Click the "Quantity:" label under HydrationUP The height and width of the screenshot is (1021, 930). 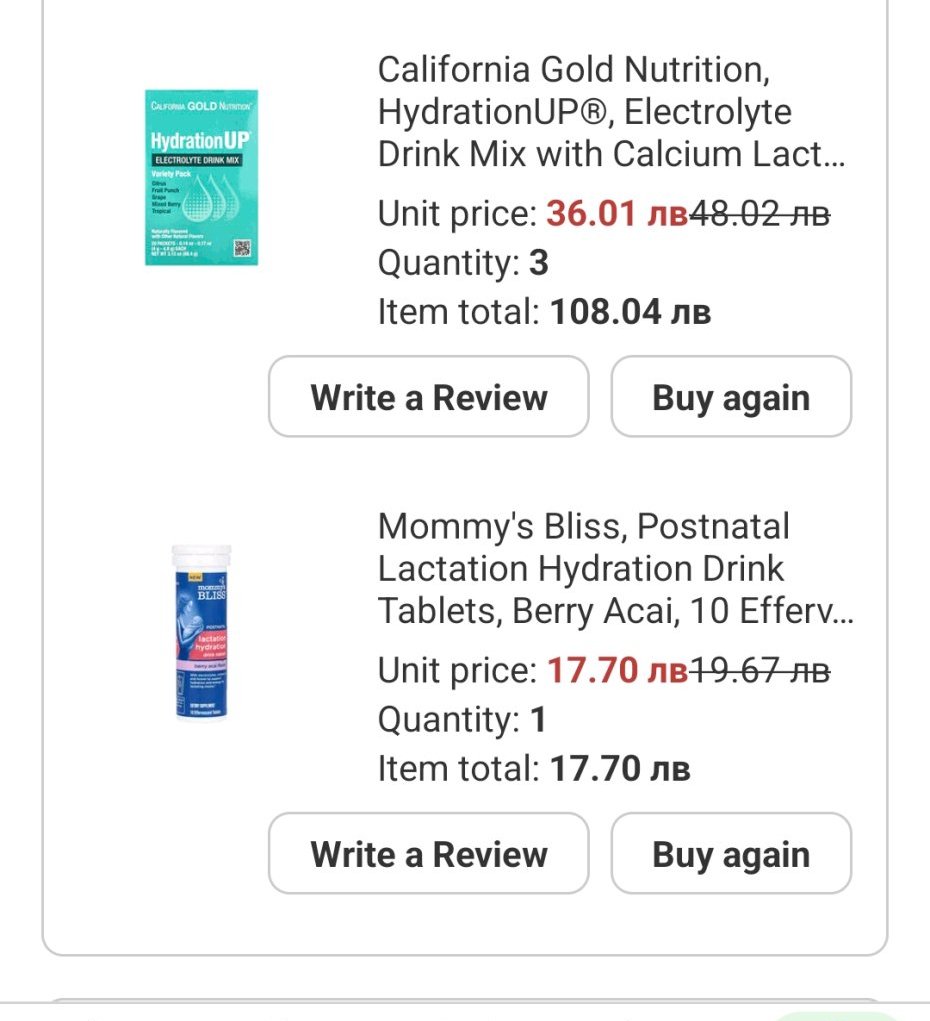coord(447,263)
